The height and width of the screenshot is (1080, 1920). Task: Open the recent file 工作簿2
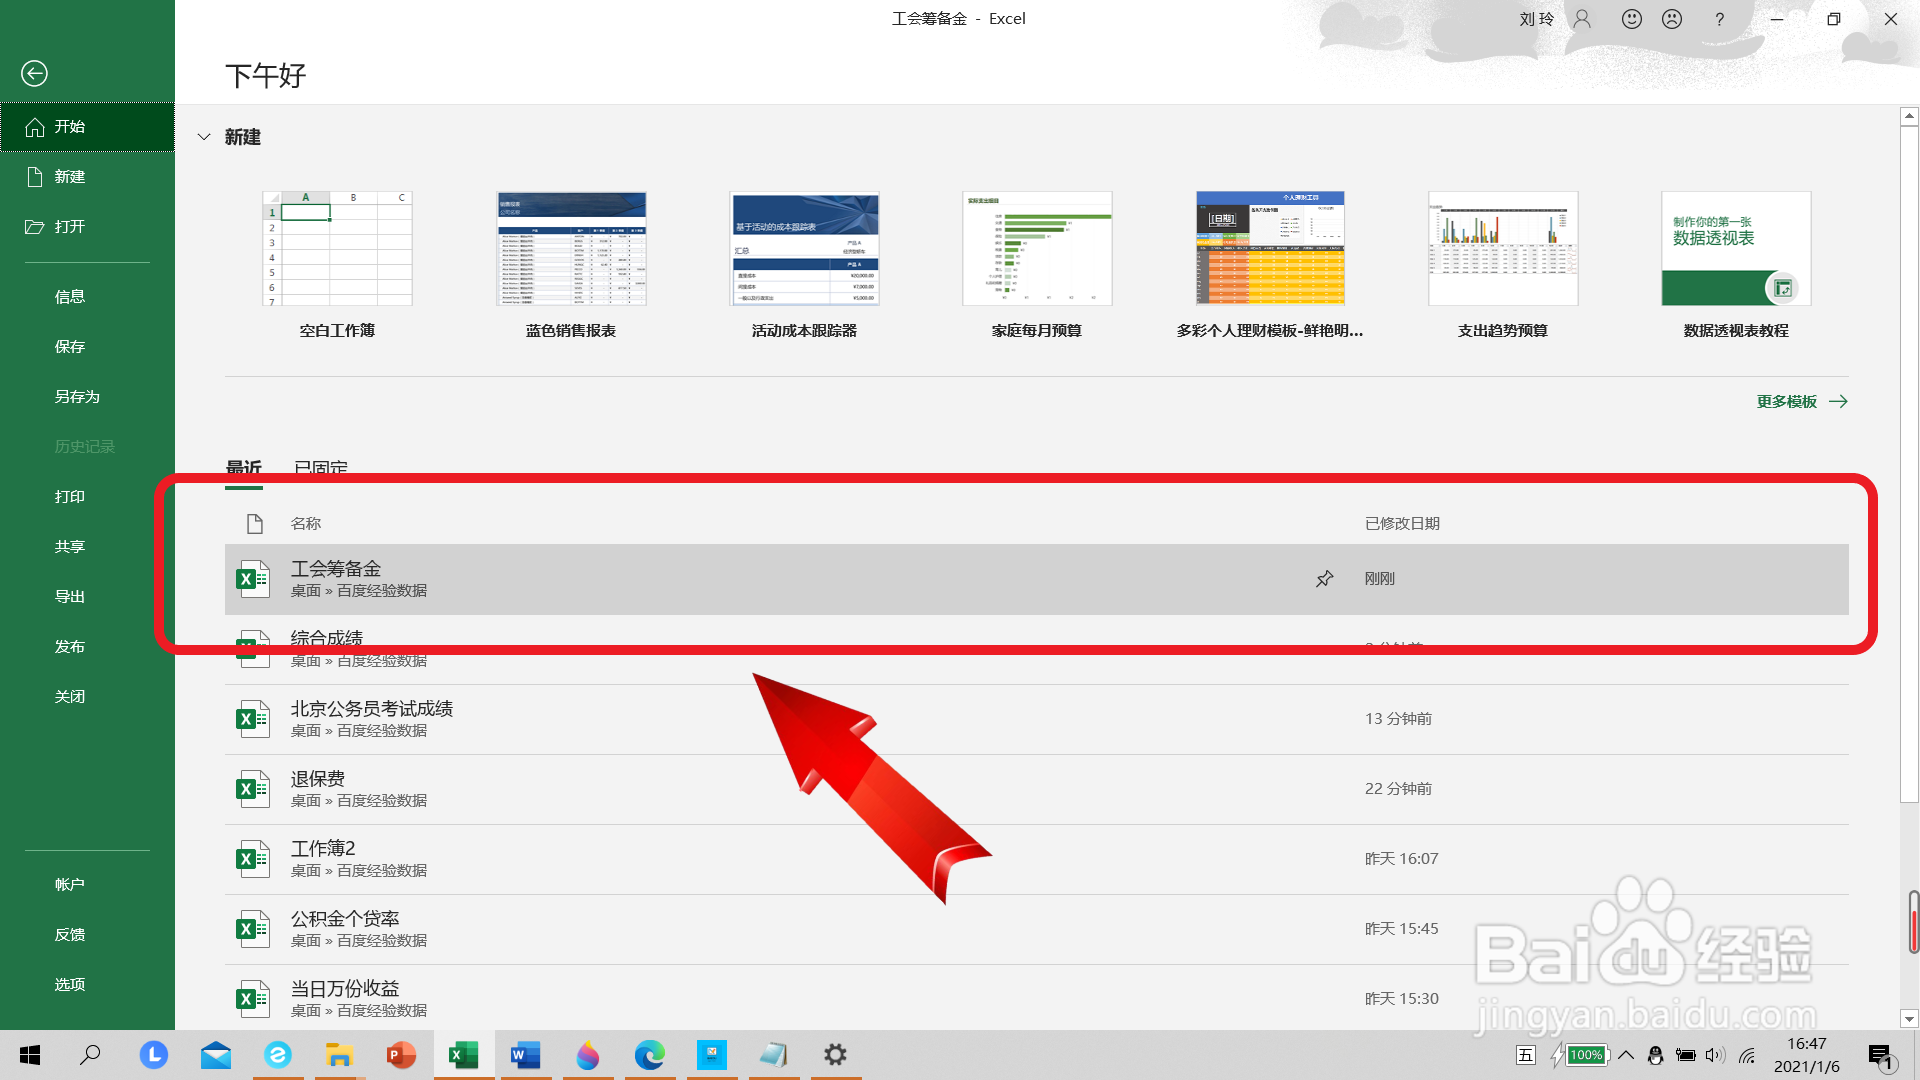coord(1037,859)
